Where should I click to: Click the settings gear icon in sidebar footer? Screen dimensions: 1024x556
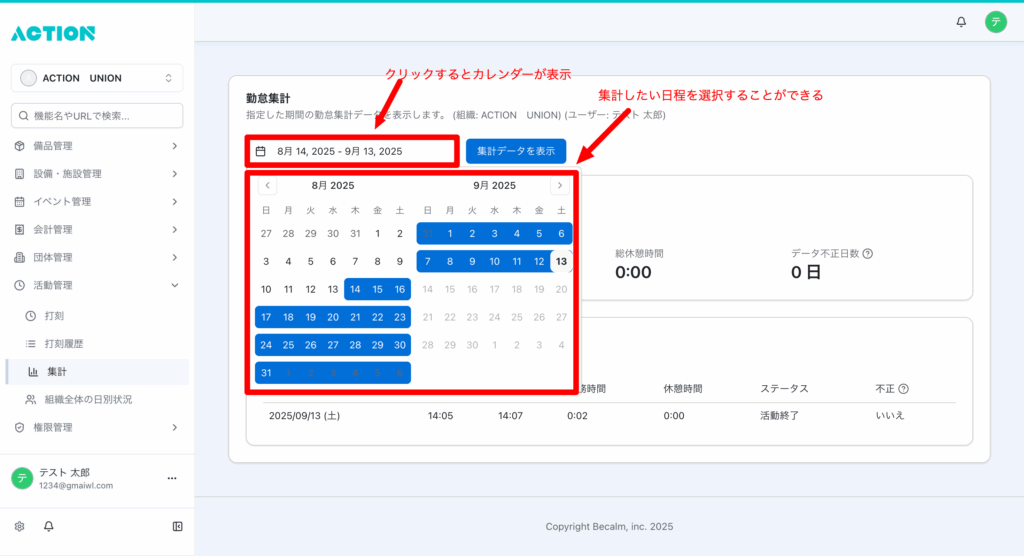[x=19, y=526]
